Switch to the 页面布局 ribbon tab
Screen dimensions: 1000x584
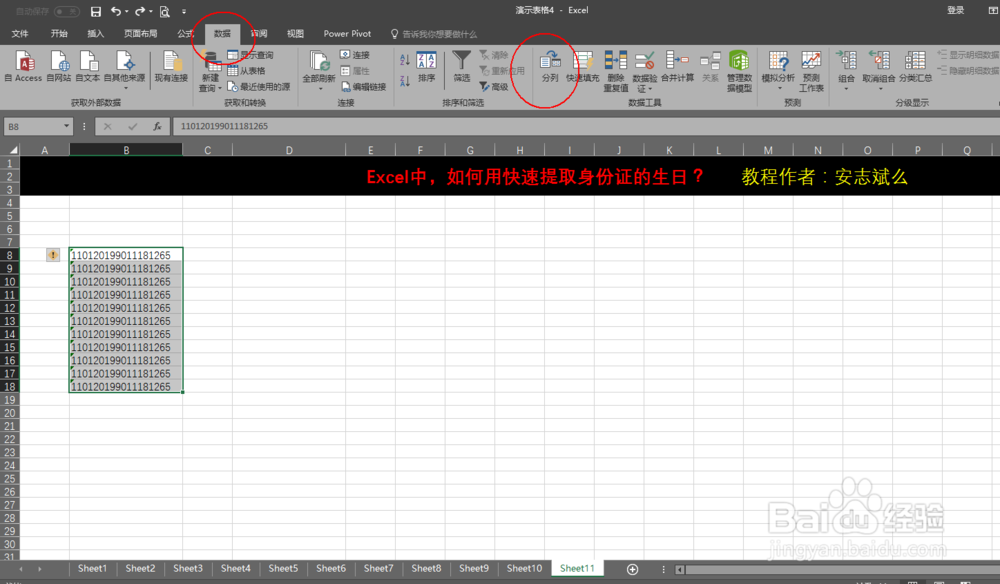point(140,34)
